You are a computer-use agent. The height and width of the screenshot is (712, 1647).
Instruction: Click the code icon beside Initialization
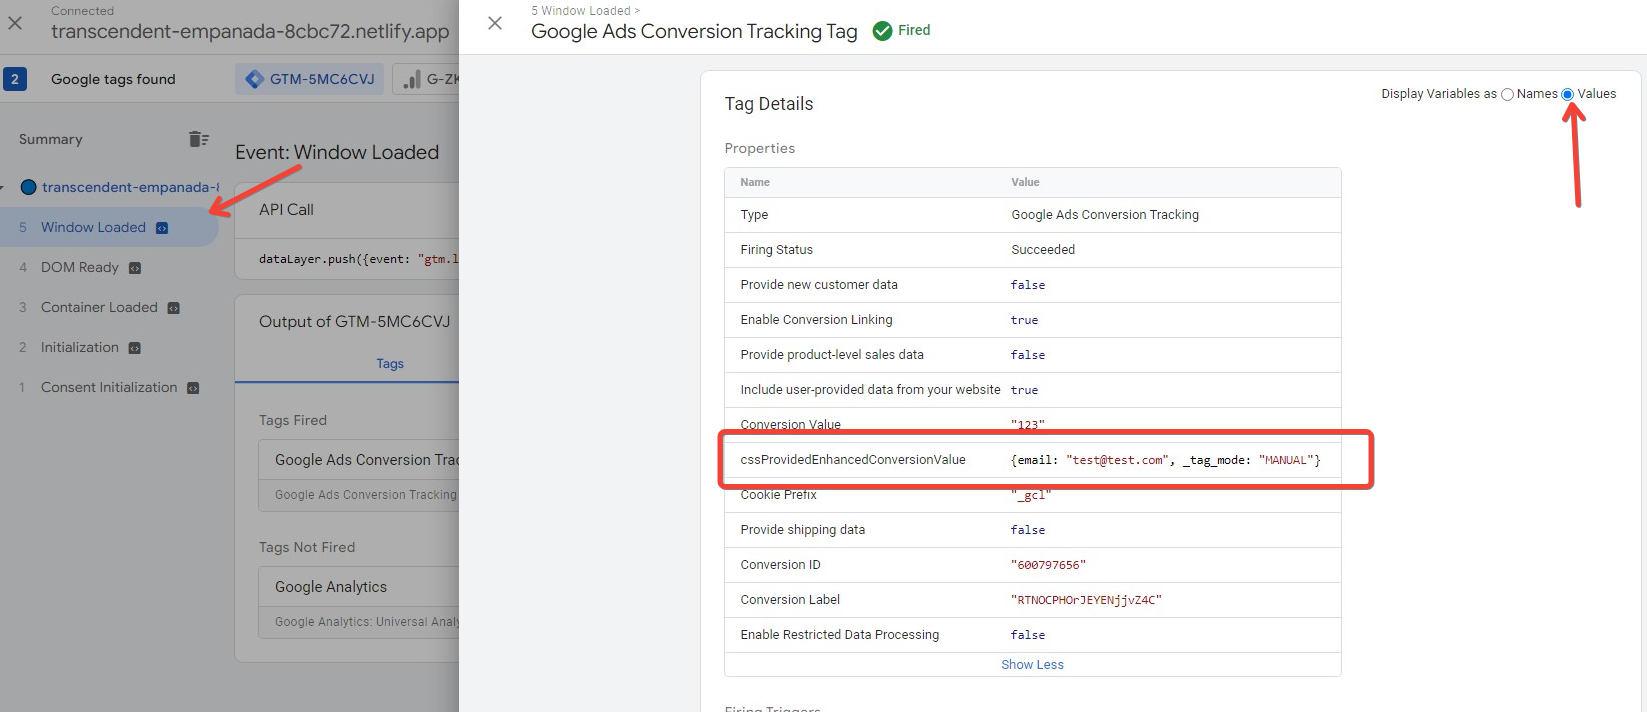pyautogui.click(x=135, y=348)
